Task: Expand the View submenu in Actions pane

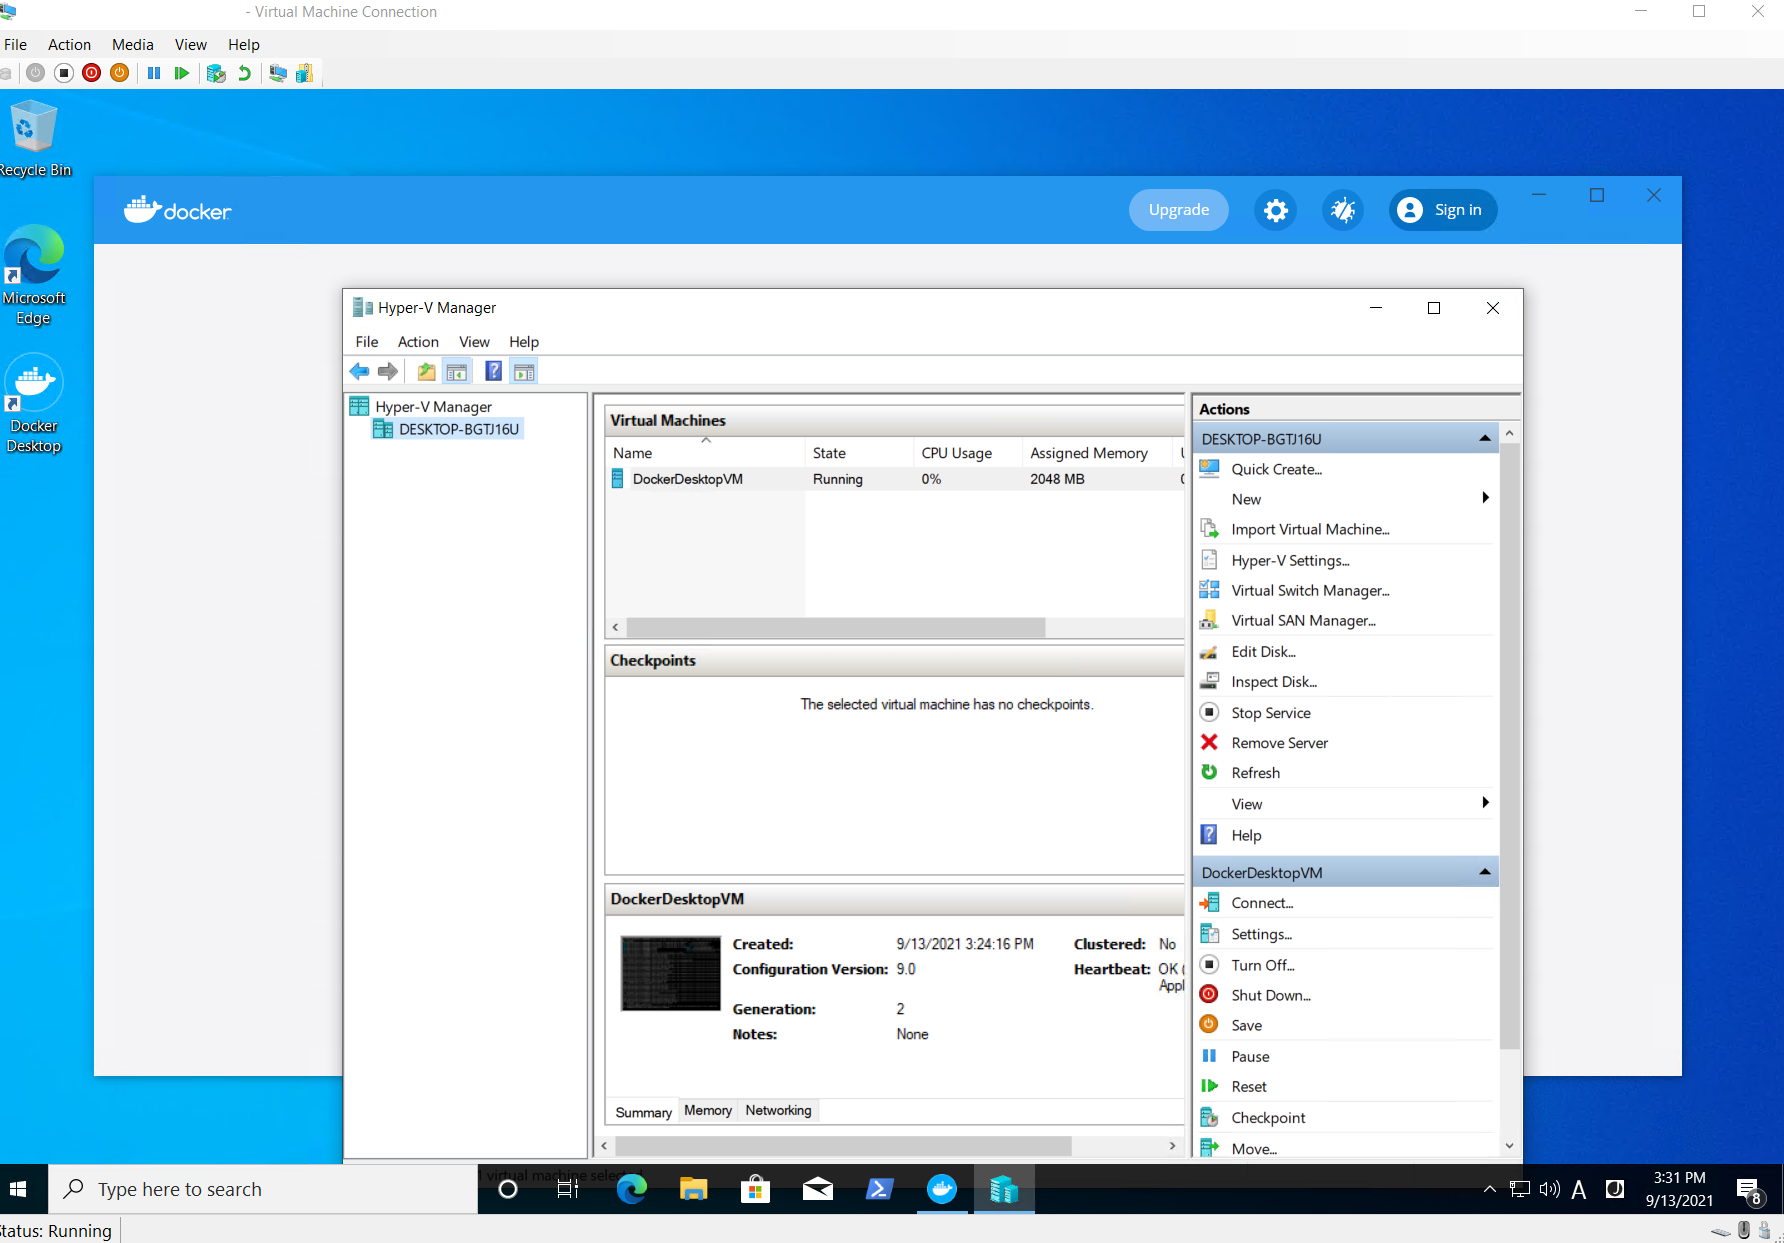Action: click(x=1485, y=803)
